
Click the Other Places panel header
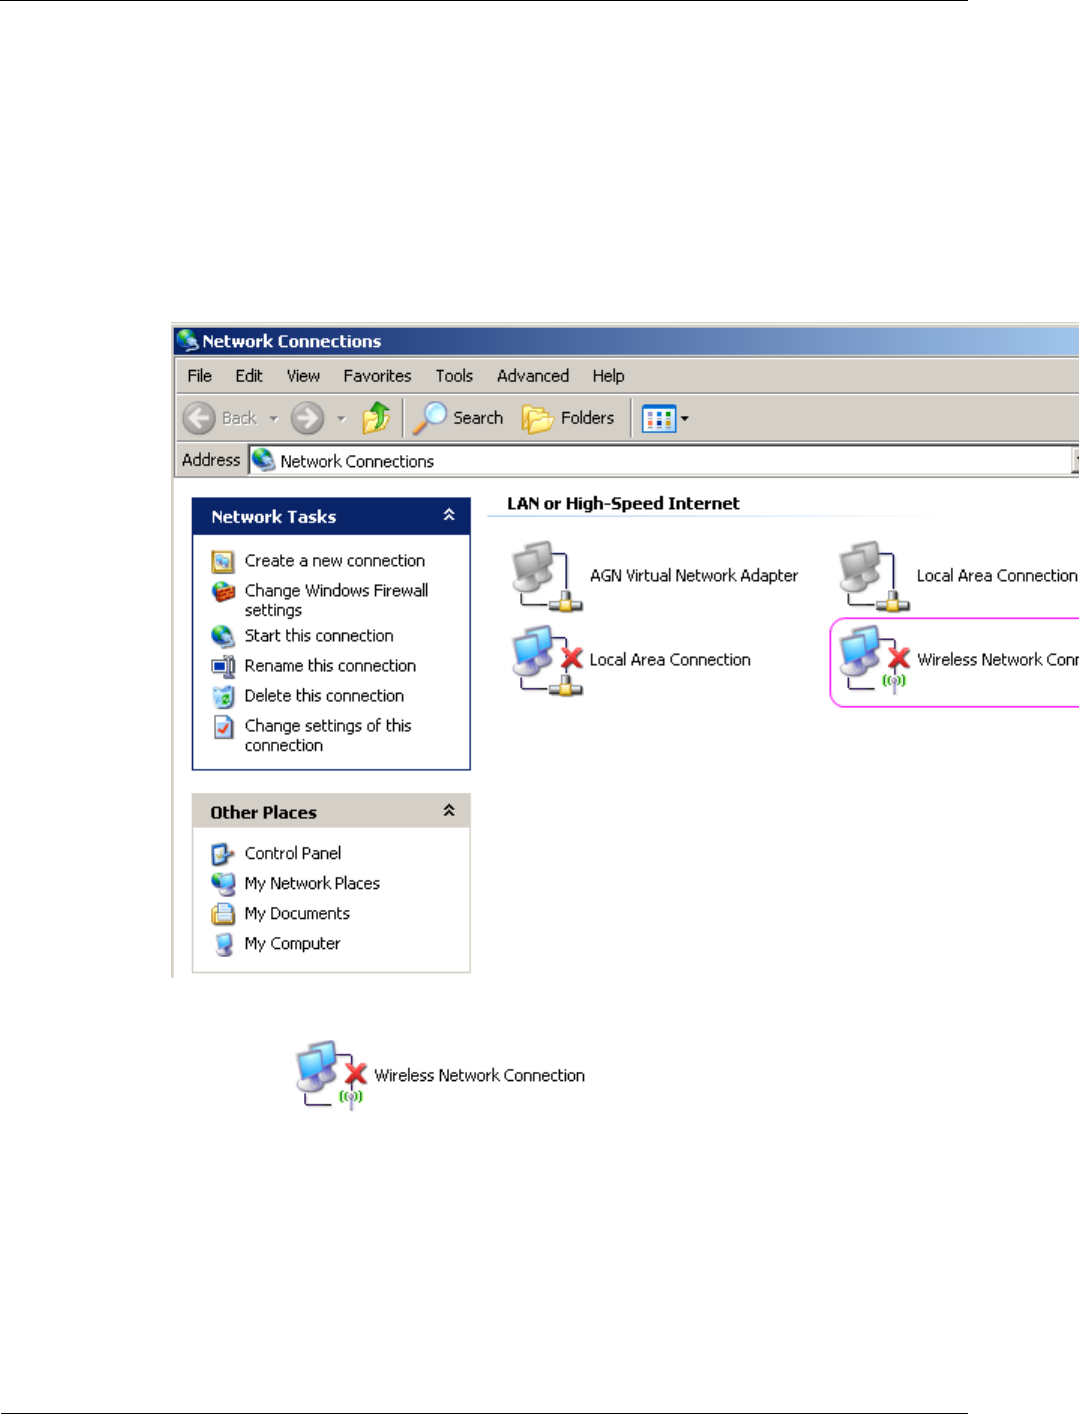[331, 811]
